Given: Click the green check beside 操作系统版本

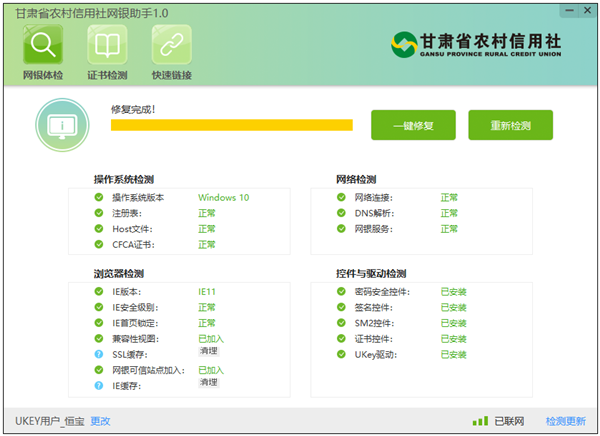Looking at the screenshot, I should [x=99, y=197].
